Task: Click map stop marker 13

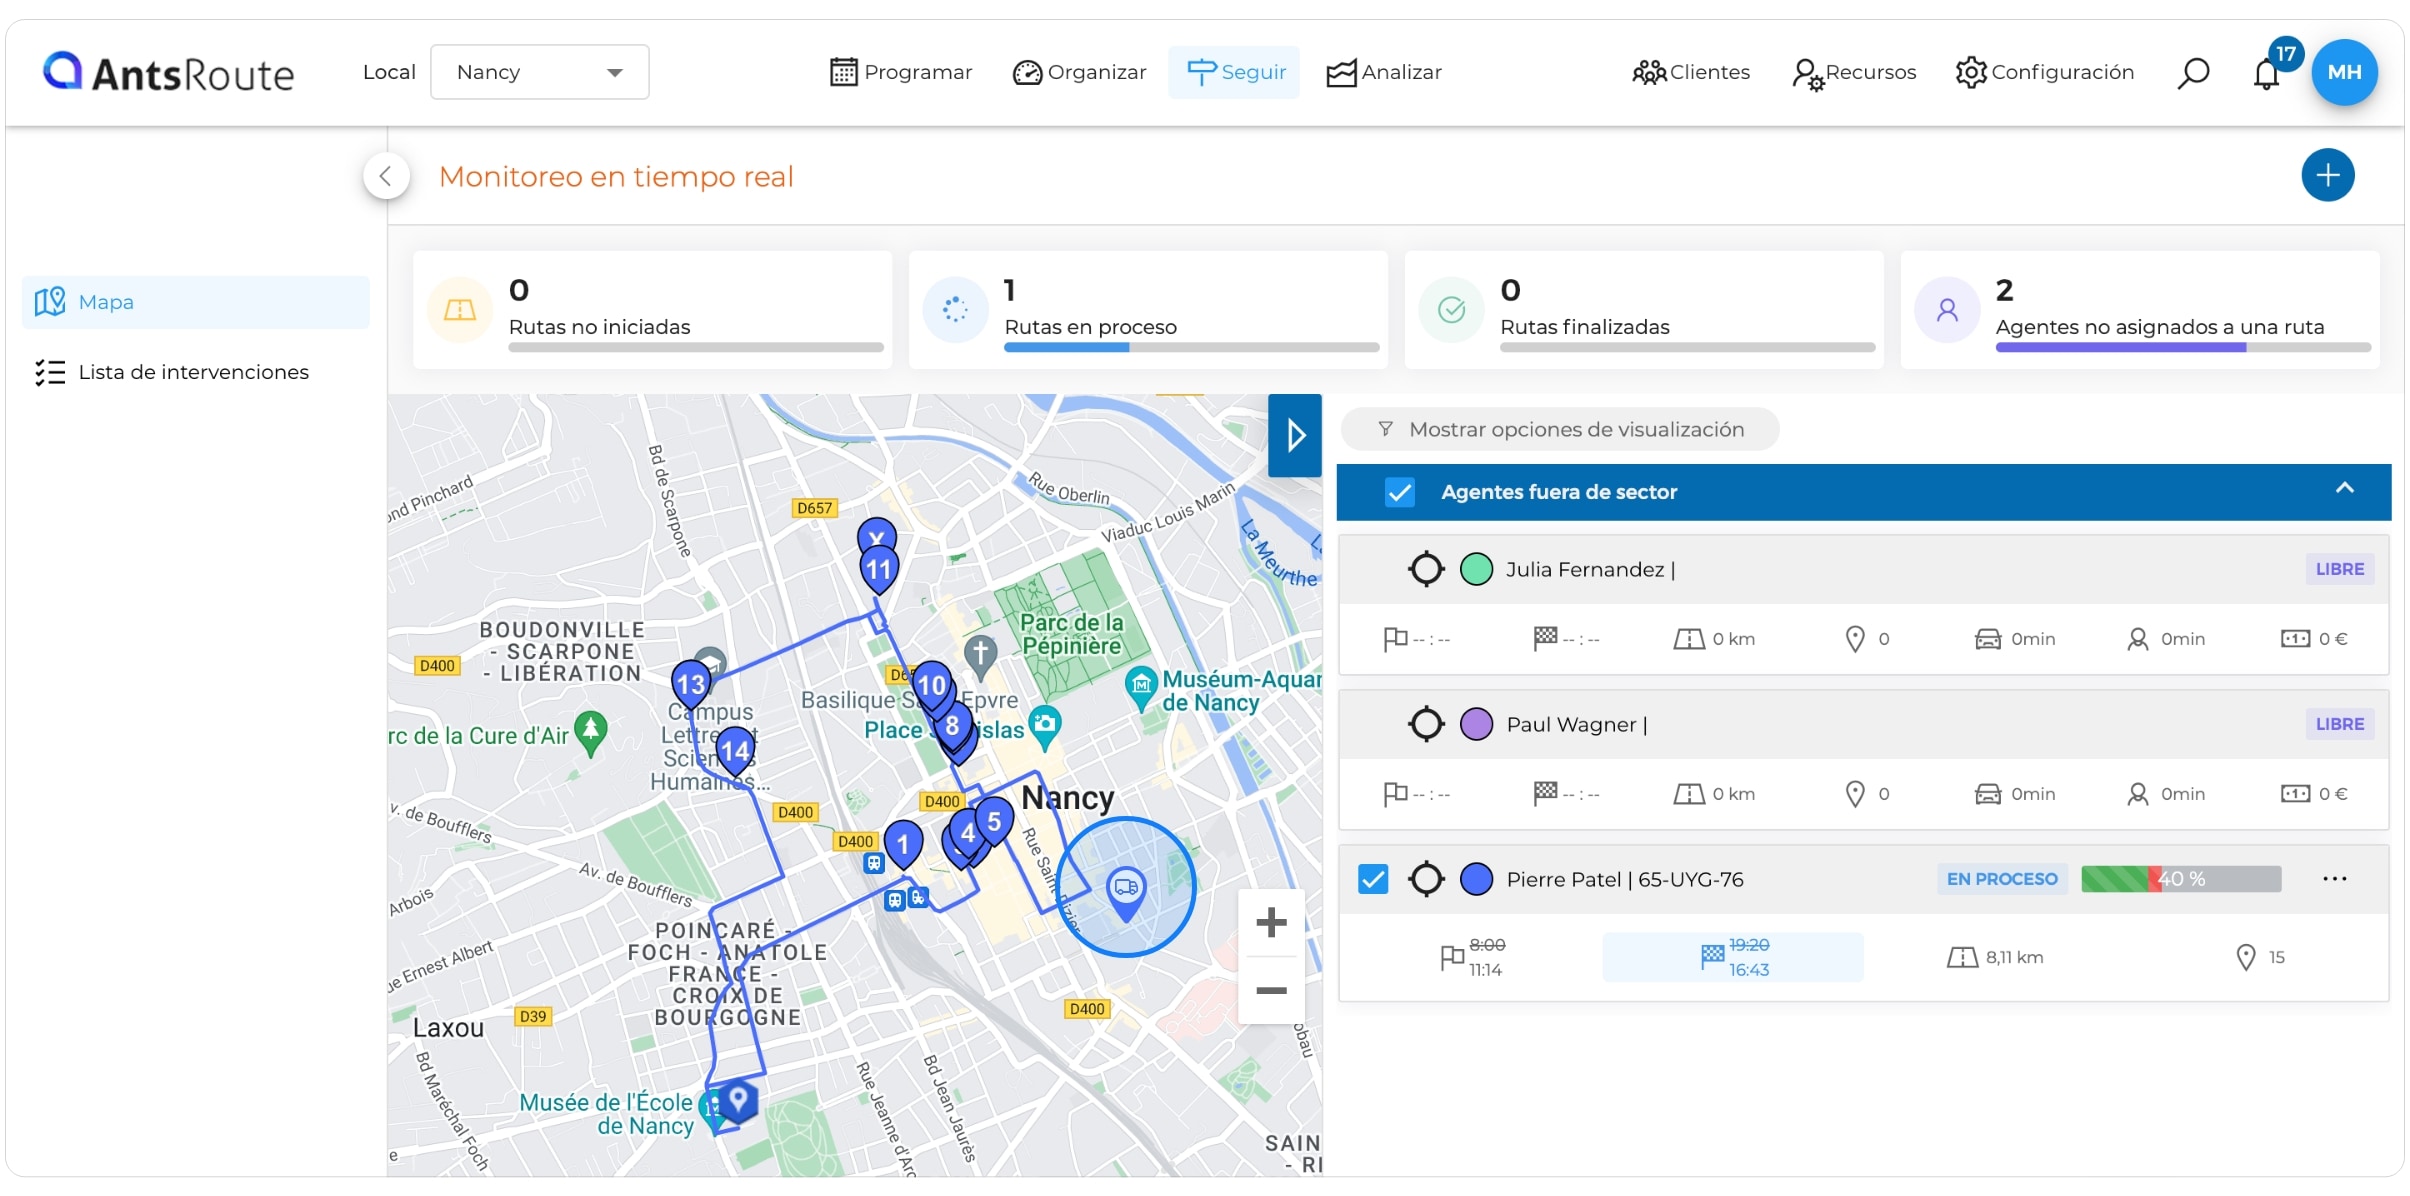Action: pyautogui.click(x=691, y=684)
